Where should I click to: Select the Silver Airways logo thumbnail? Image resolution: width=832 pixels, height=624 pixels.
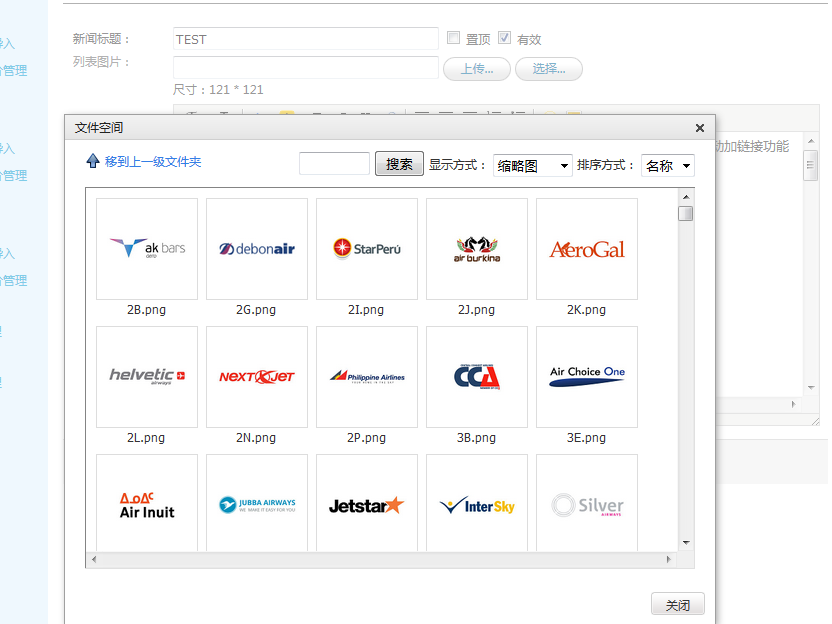point(587,503)
